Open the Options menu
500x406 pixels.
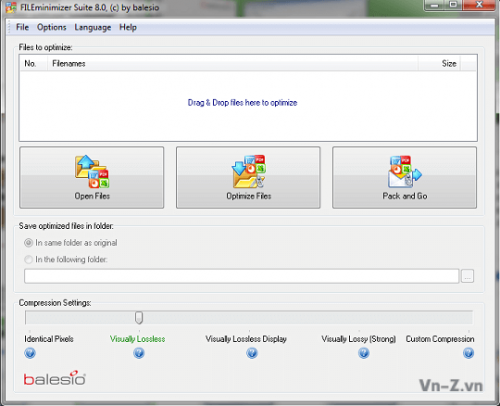(x=52, y=27)
